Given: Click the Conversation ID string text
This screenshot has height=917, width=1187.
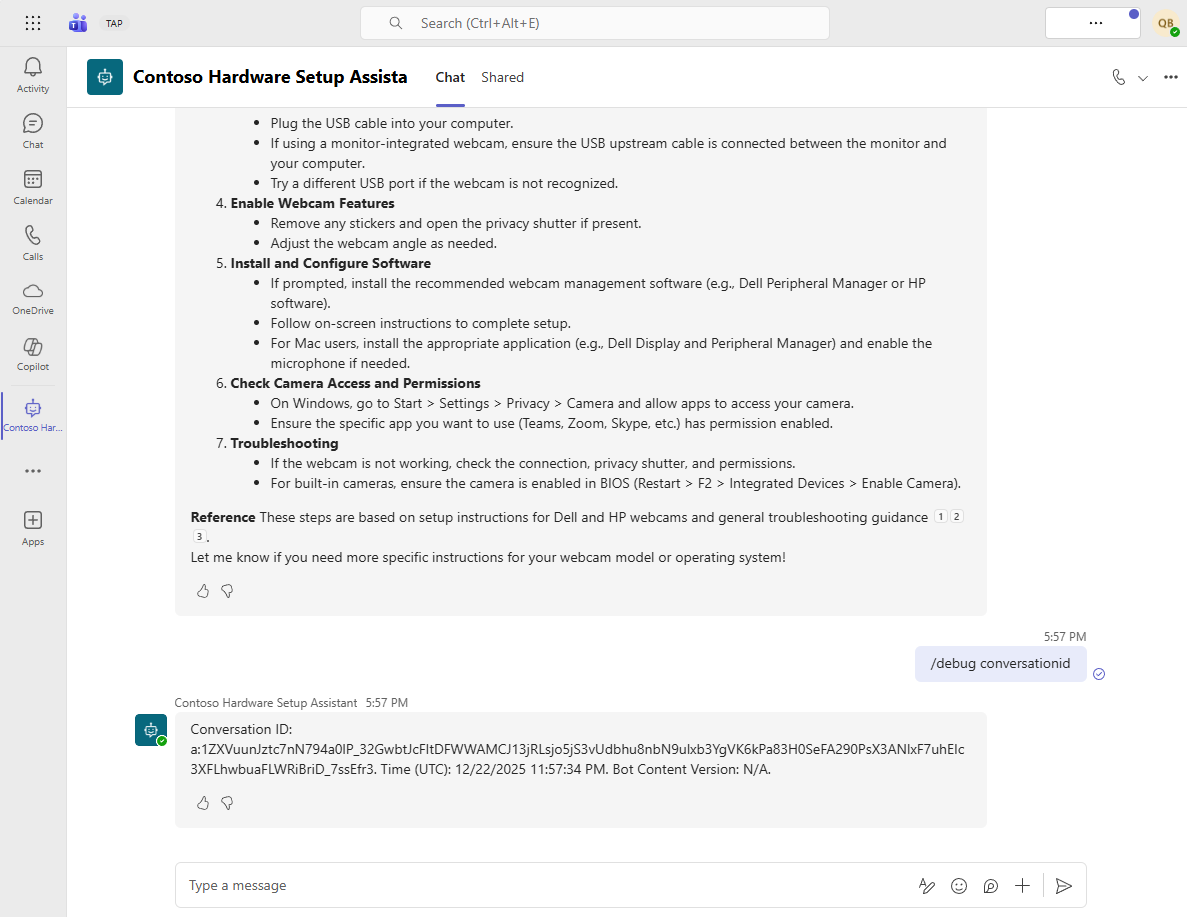Looking at the screenshot, I should pos(577,759).
